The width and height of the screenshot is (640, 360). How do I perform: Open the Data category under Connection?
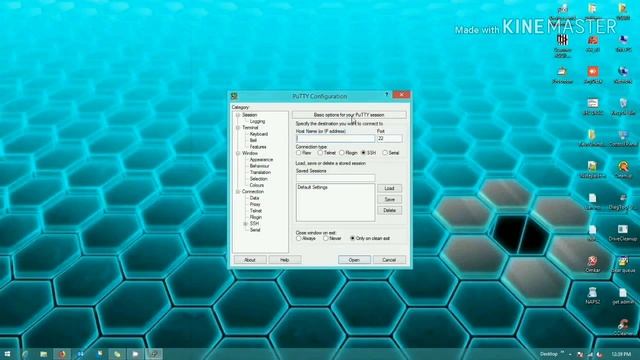pyautogui.click(x=254, y=198)
